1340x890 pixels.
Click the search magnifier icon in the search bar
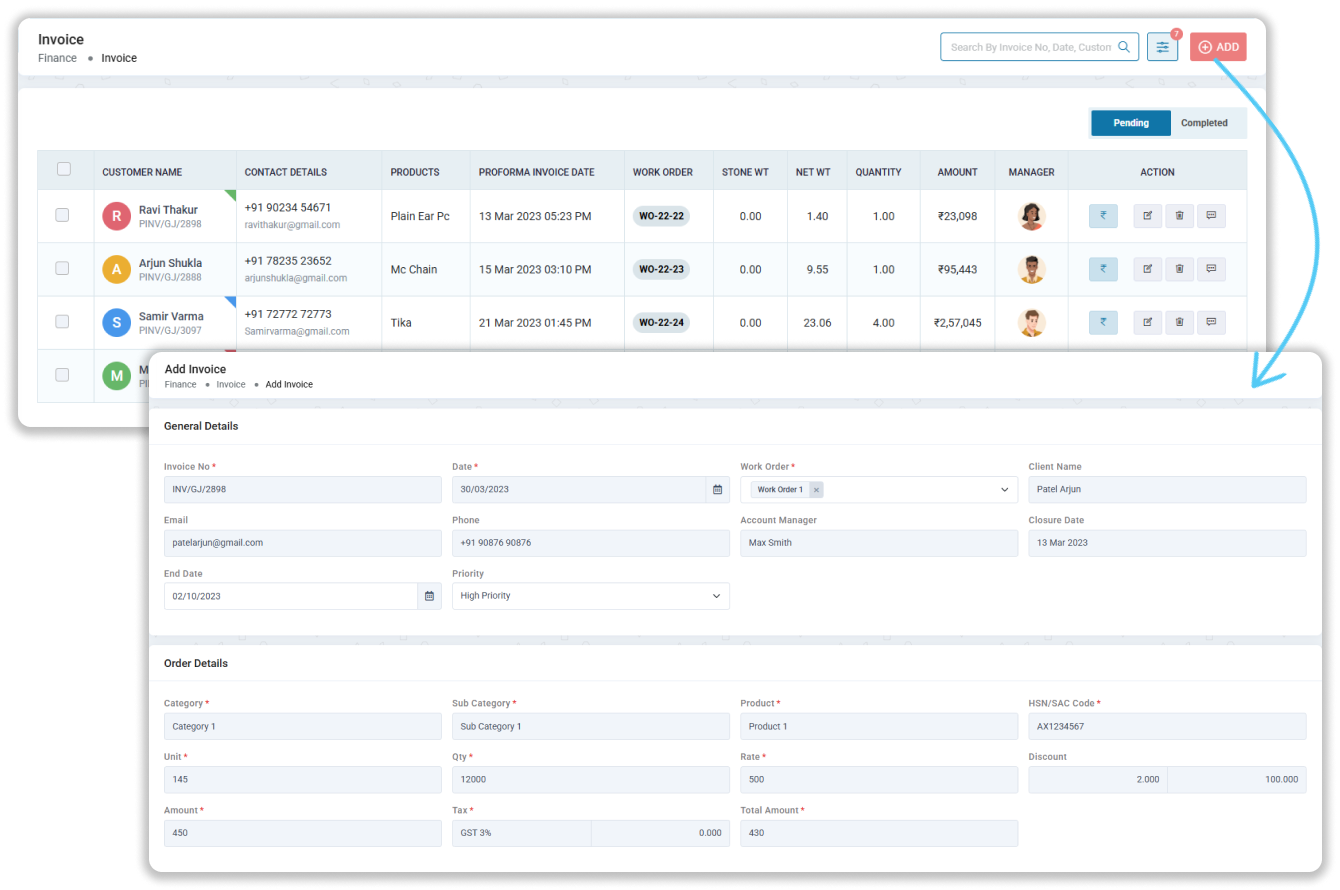tap(1123, 46)
